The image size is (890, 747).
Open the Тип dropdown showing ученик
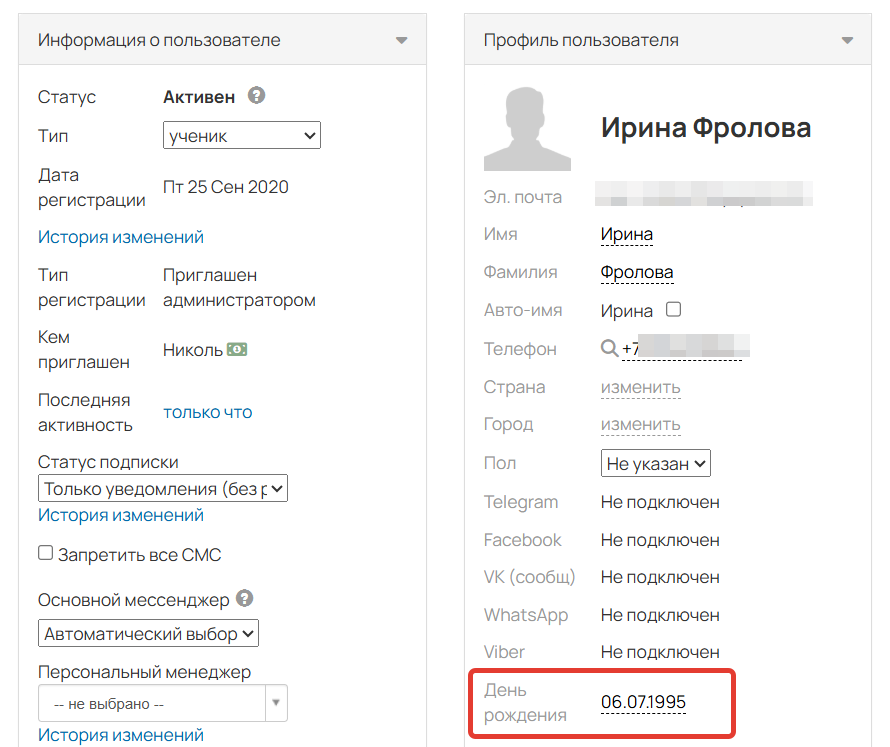point(241,135)
